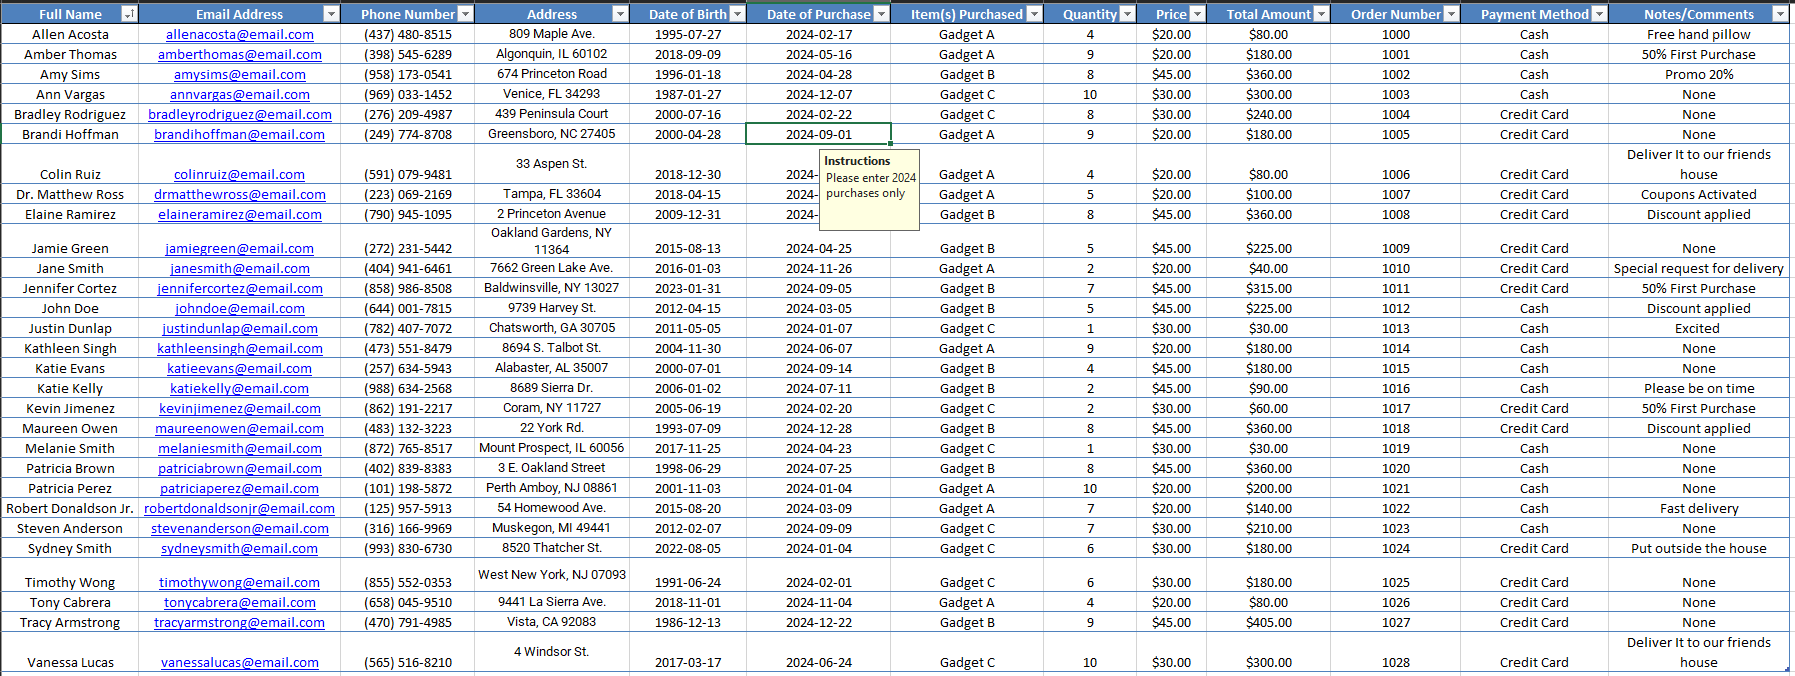Image resolution: width=1795 pixels, height=676 pixels.
Task: Select the order number '1028'
Action: (x=1396, y=652)
